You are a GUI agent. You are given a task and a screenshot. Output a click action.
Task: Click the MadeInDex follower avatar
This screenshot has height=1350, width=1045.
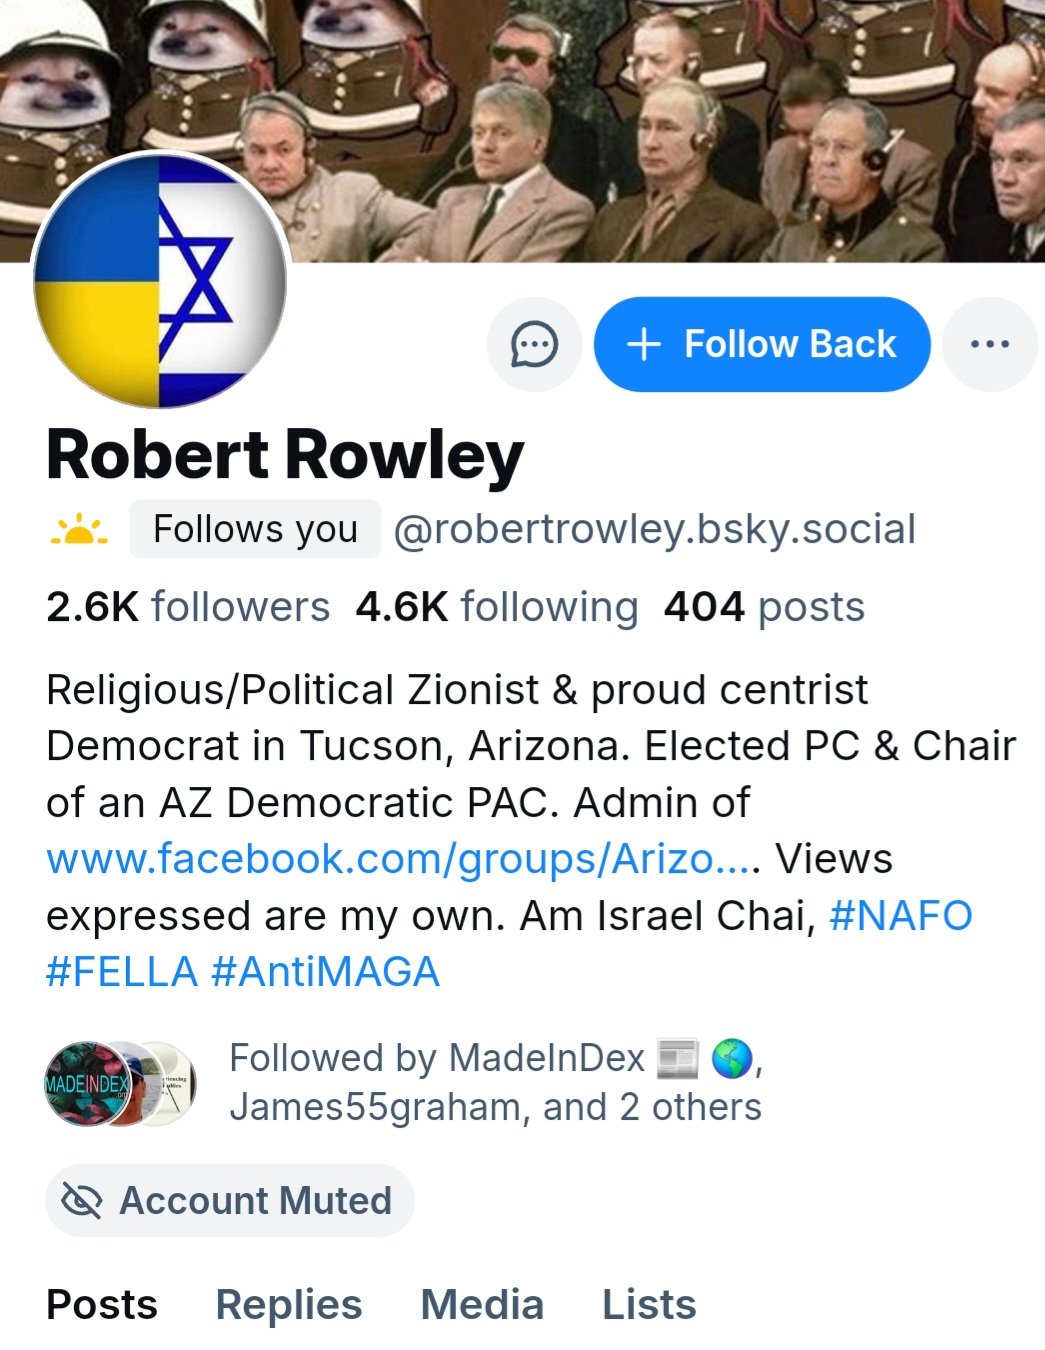(86, 1083)
